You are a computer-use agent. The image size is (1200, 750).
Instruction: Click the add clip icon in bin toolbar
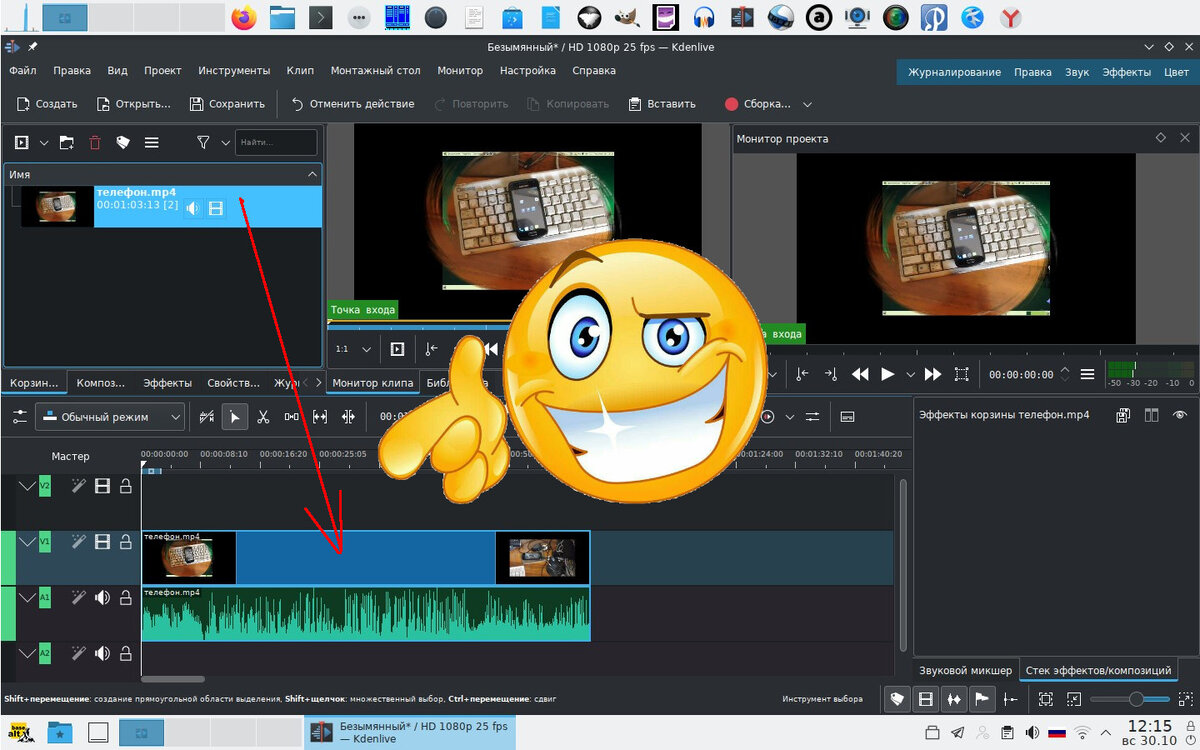[20, 143]
